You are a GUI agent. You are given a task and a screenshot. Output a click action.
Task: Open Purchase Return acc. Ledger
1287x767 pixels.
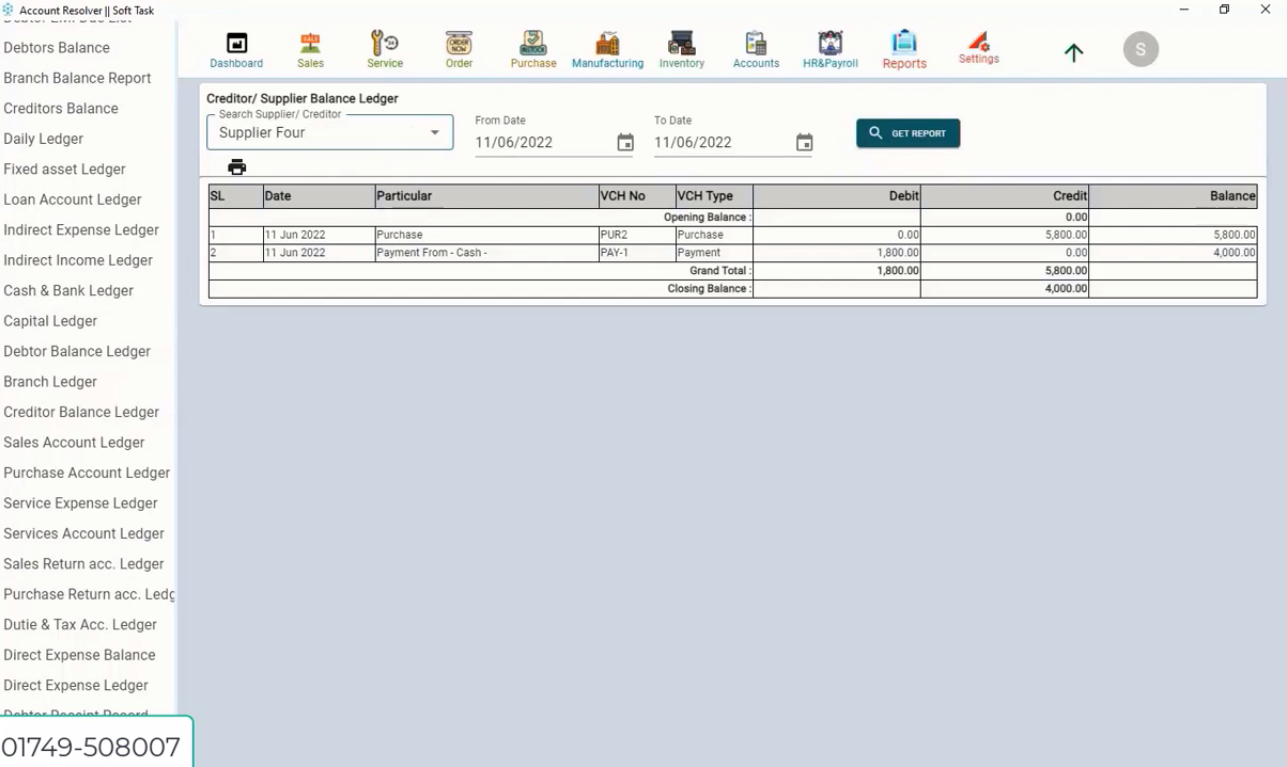[88, 593]
